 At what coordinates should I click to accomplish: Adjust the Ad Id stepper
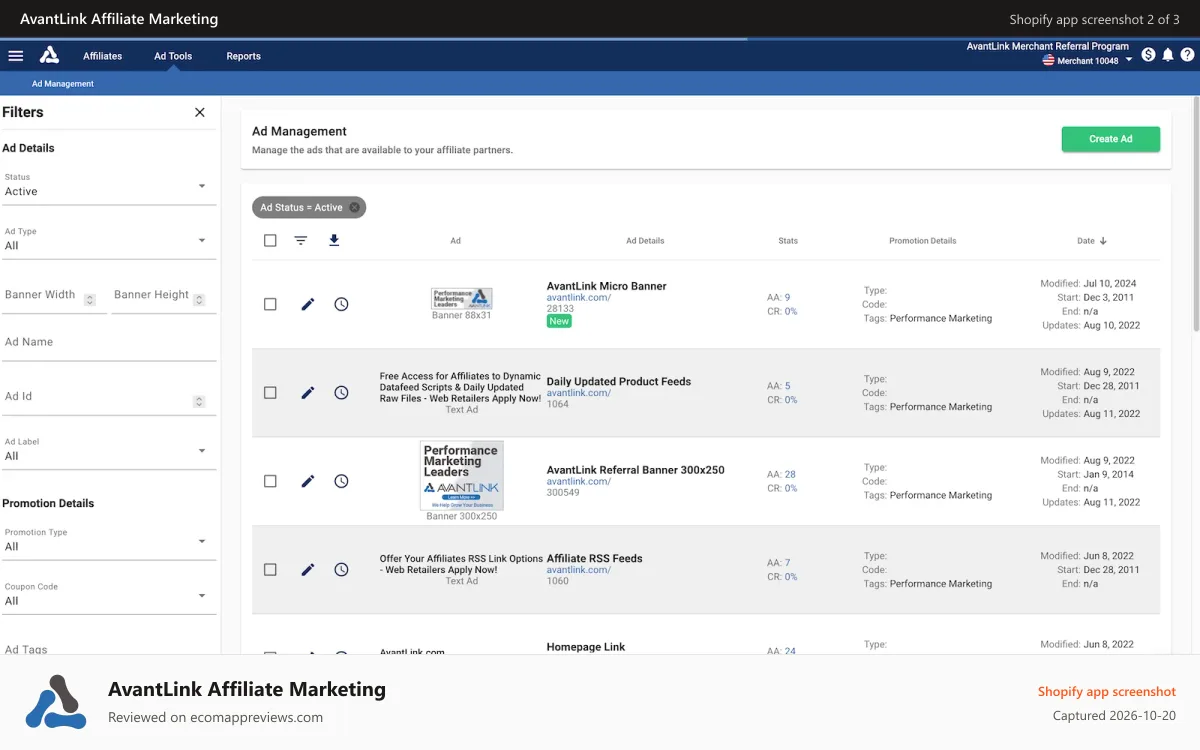point(199,401)
